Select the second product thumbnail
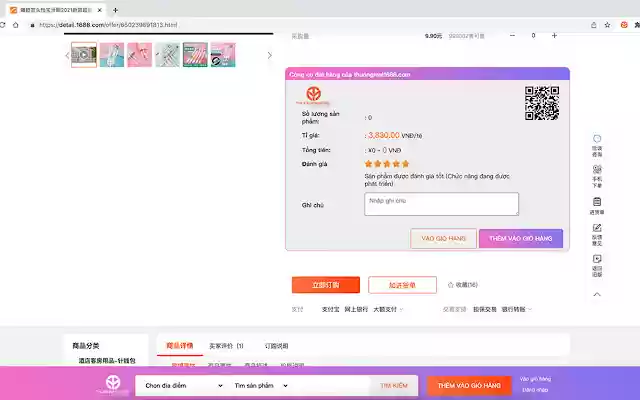The height and width of the screenshot is (400, 640). click(112, 55)
